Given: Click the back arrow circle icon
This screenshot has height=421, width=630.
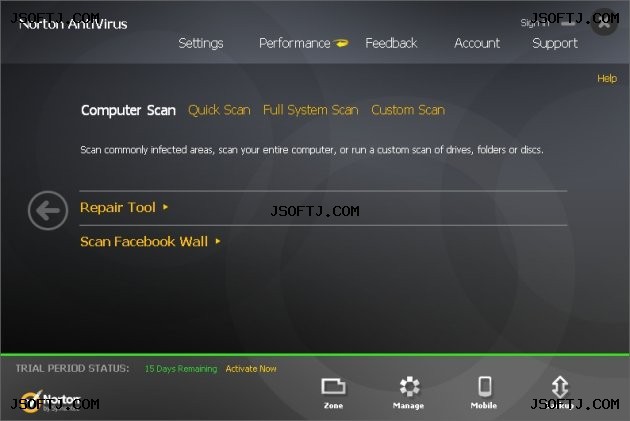Looking at the screenshot, I should (x=48, y=210).
